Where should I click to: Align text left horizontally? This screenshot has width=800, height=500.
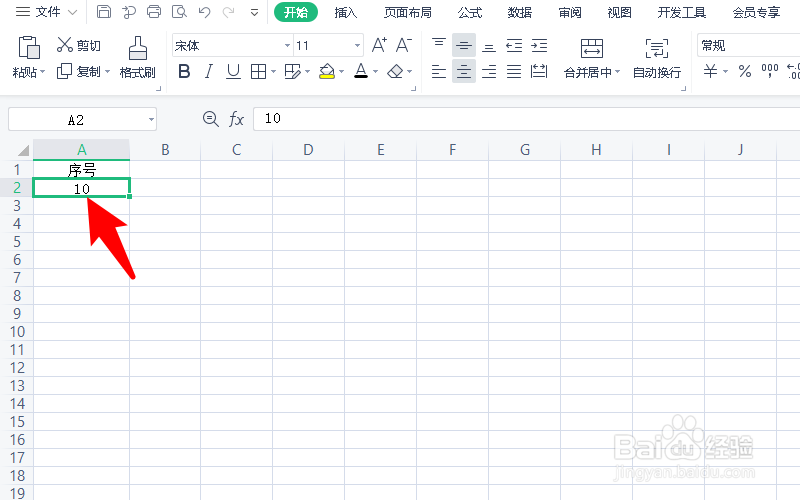tap(439, 71)
